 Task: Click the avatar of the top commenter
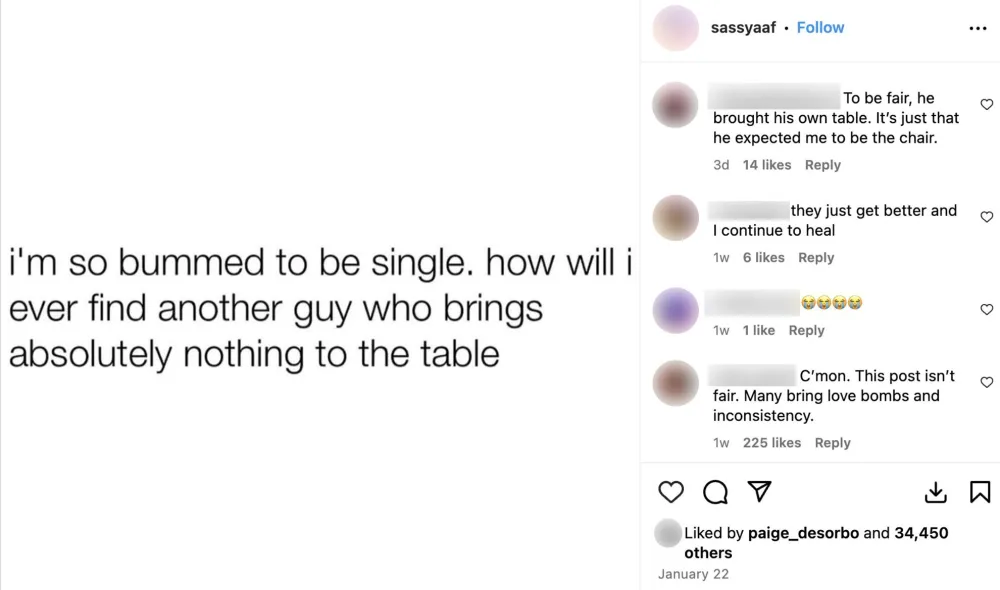(x=675, y=104)
